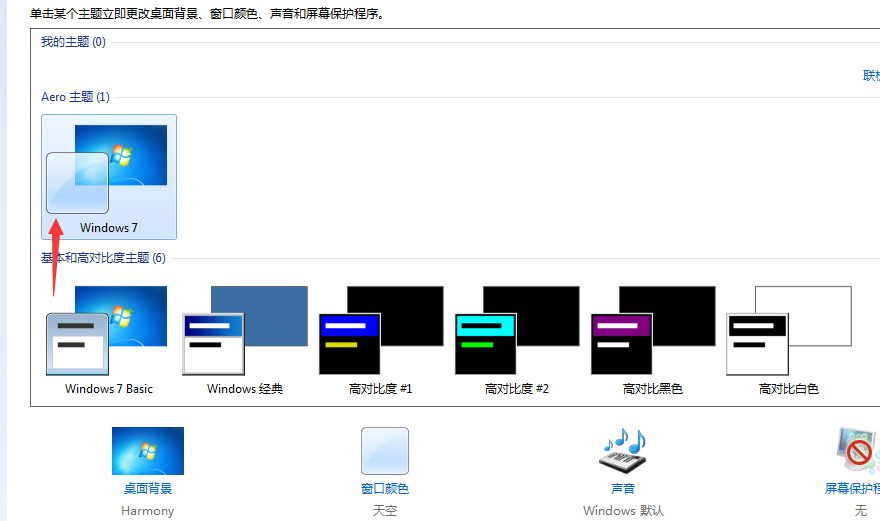Viewport: 880px width, 521px height.
Task: Open the 桌面背景 Harmony wallpaper icon
Action: 148,451
